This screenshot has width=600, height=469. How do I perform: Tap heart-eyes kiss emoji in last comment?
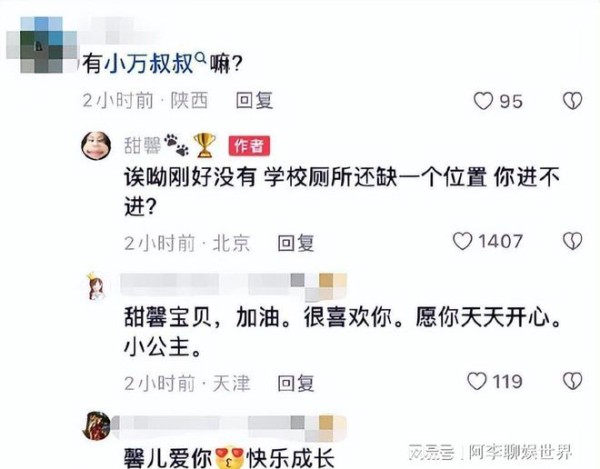[230, 457]
